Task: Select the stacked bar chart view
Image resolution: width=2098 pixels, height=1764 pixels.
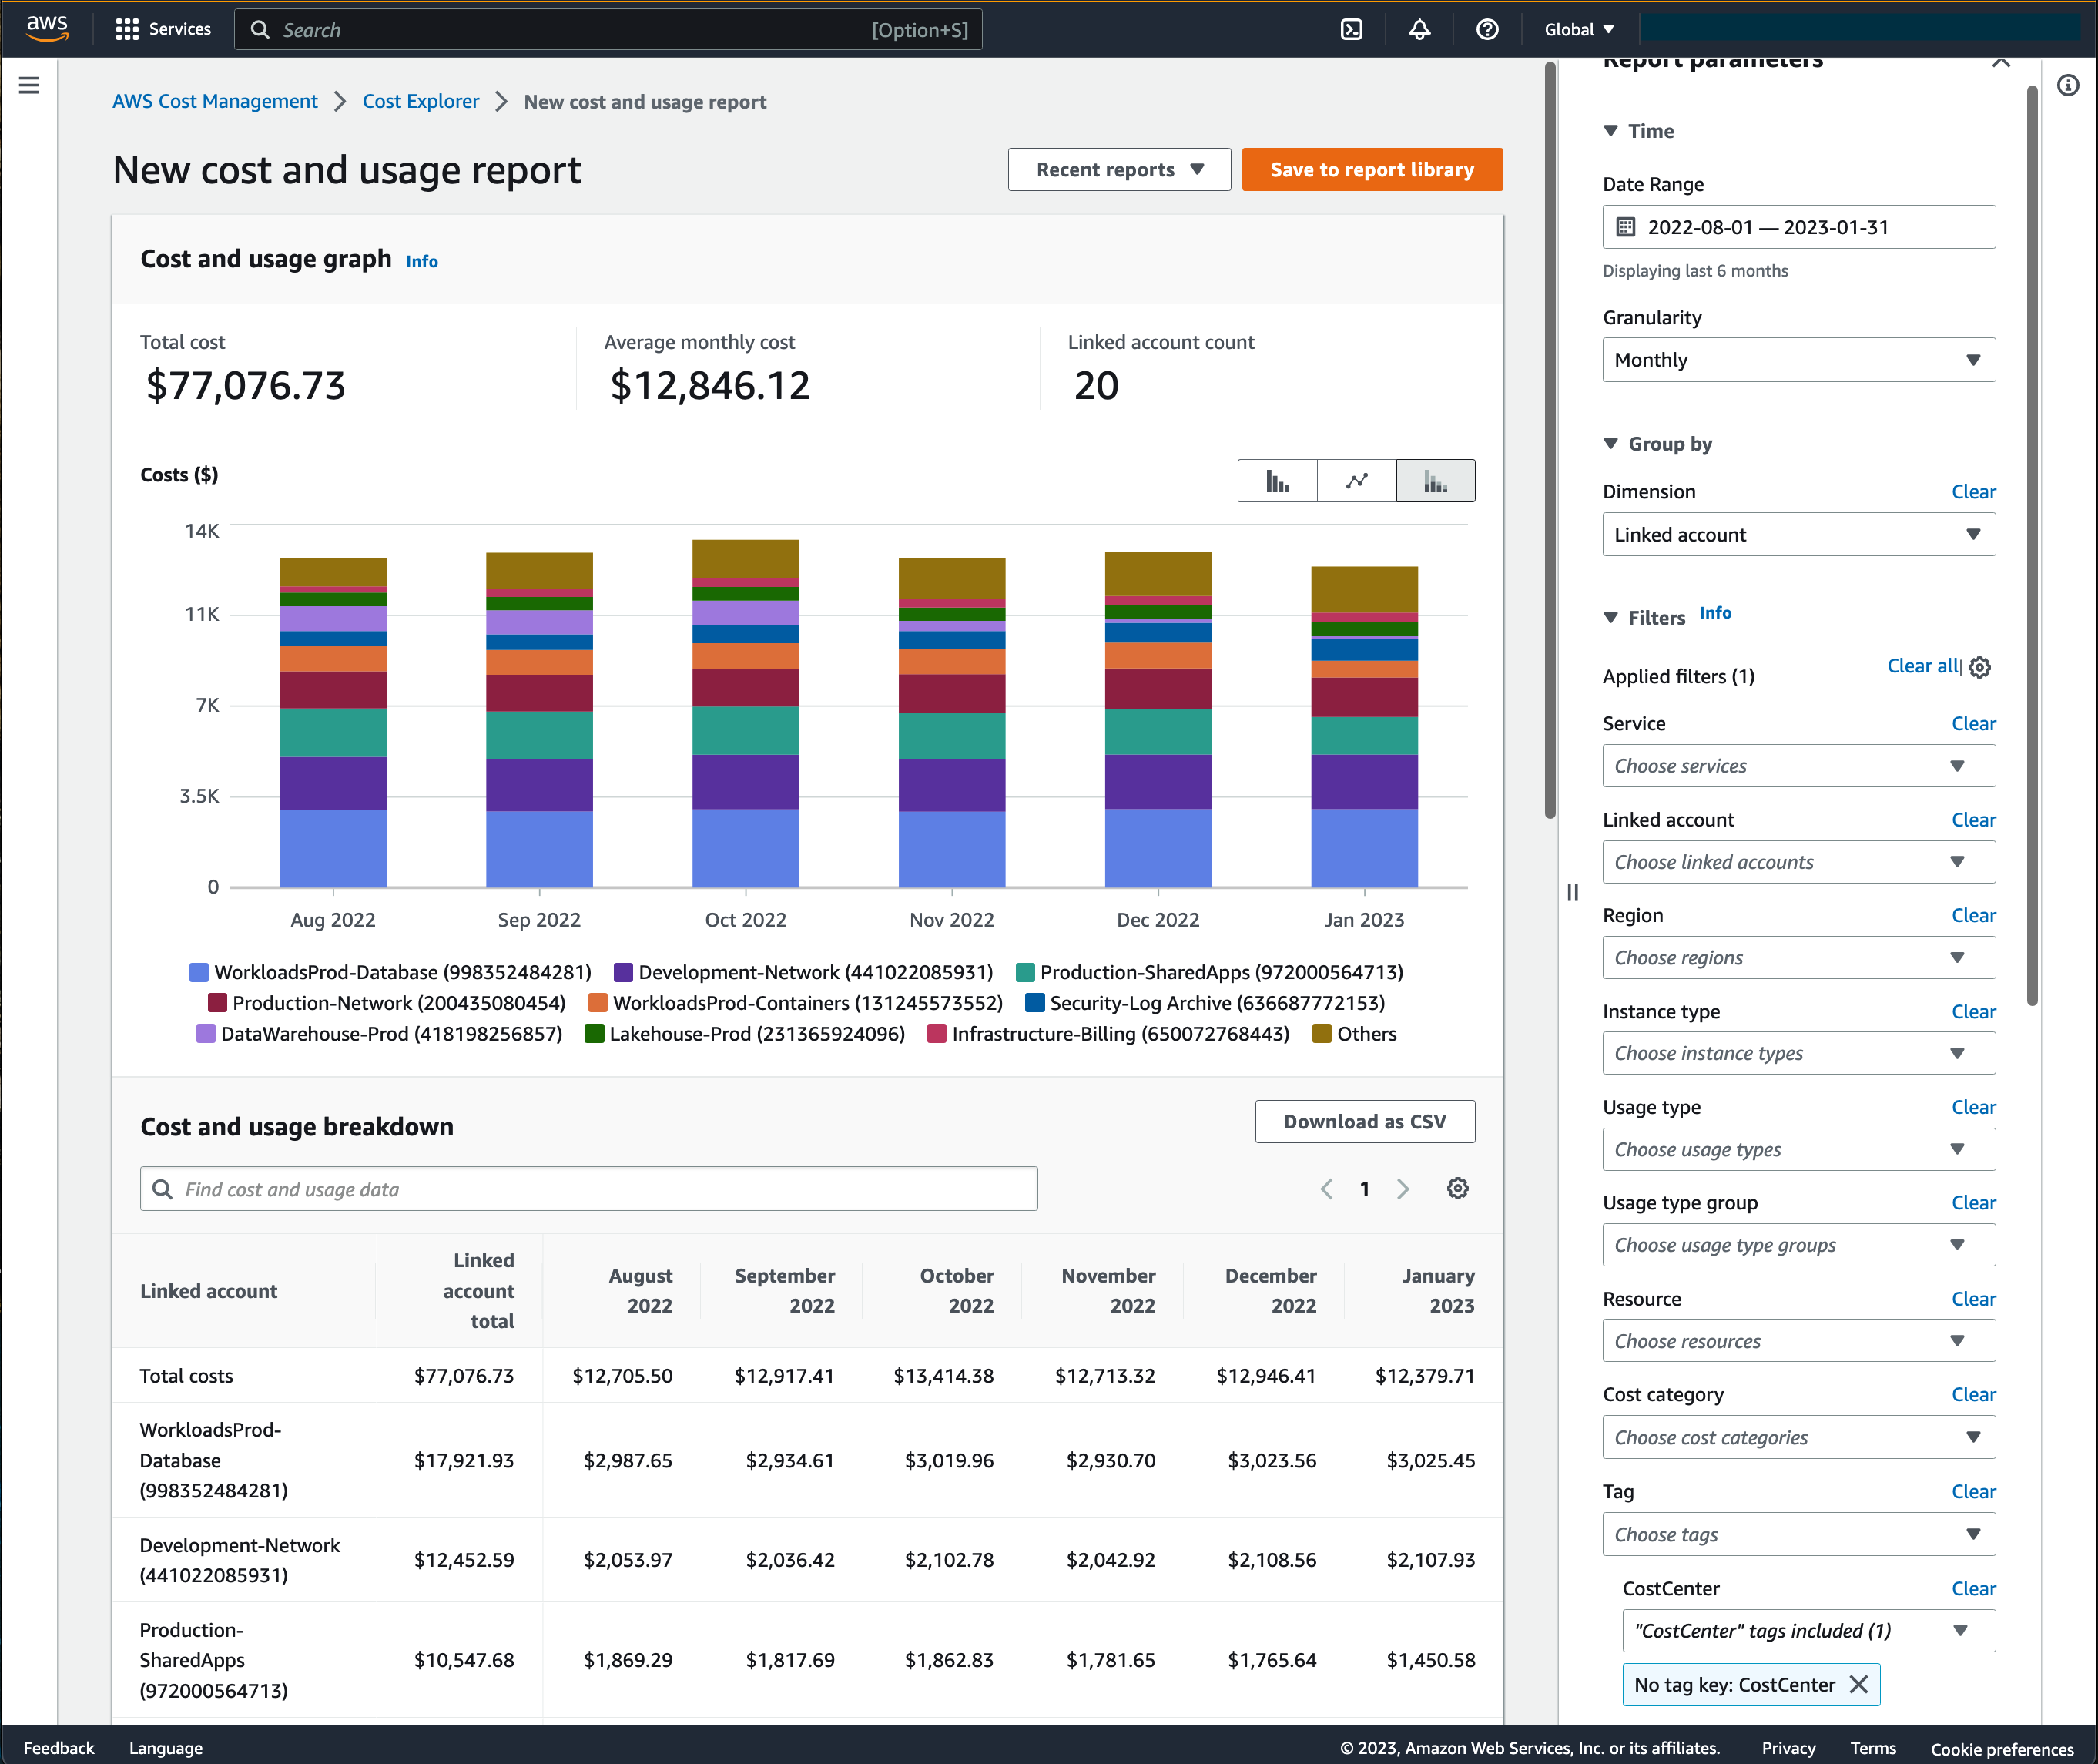Action: (1435, 481)
